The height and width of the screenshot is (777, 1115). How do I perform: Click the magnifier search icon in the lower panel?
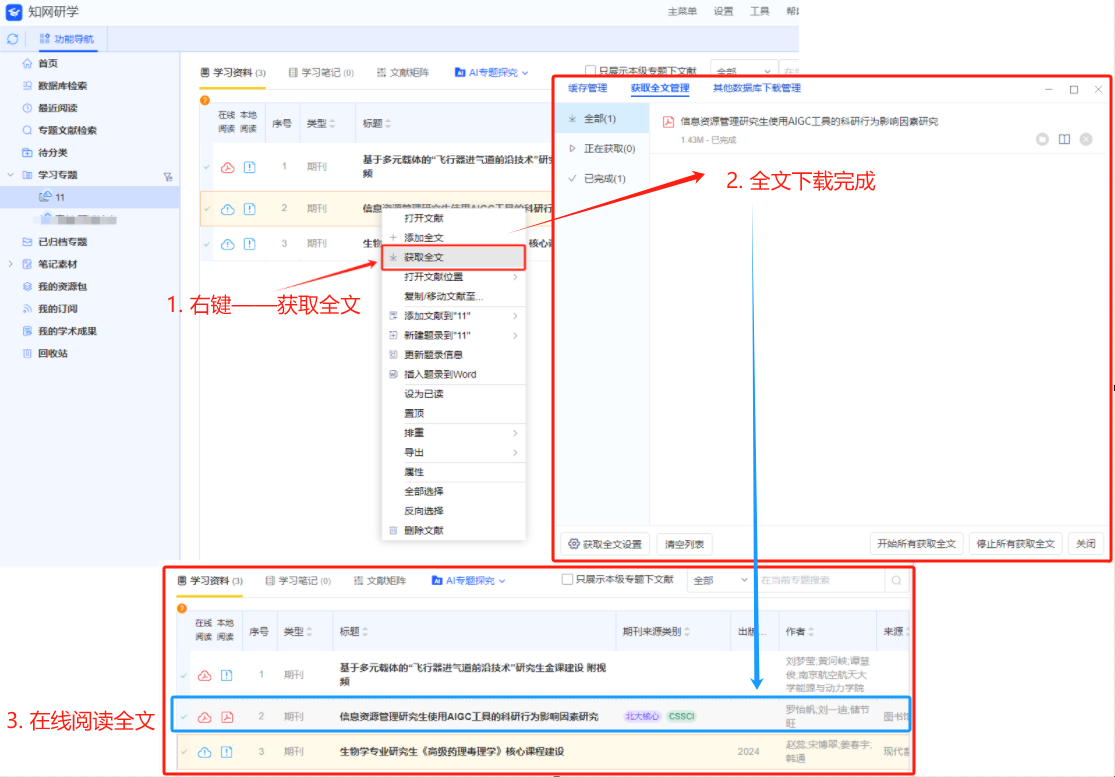coord(897,581)
